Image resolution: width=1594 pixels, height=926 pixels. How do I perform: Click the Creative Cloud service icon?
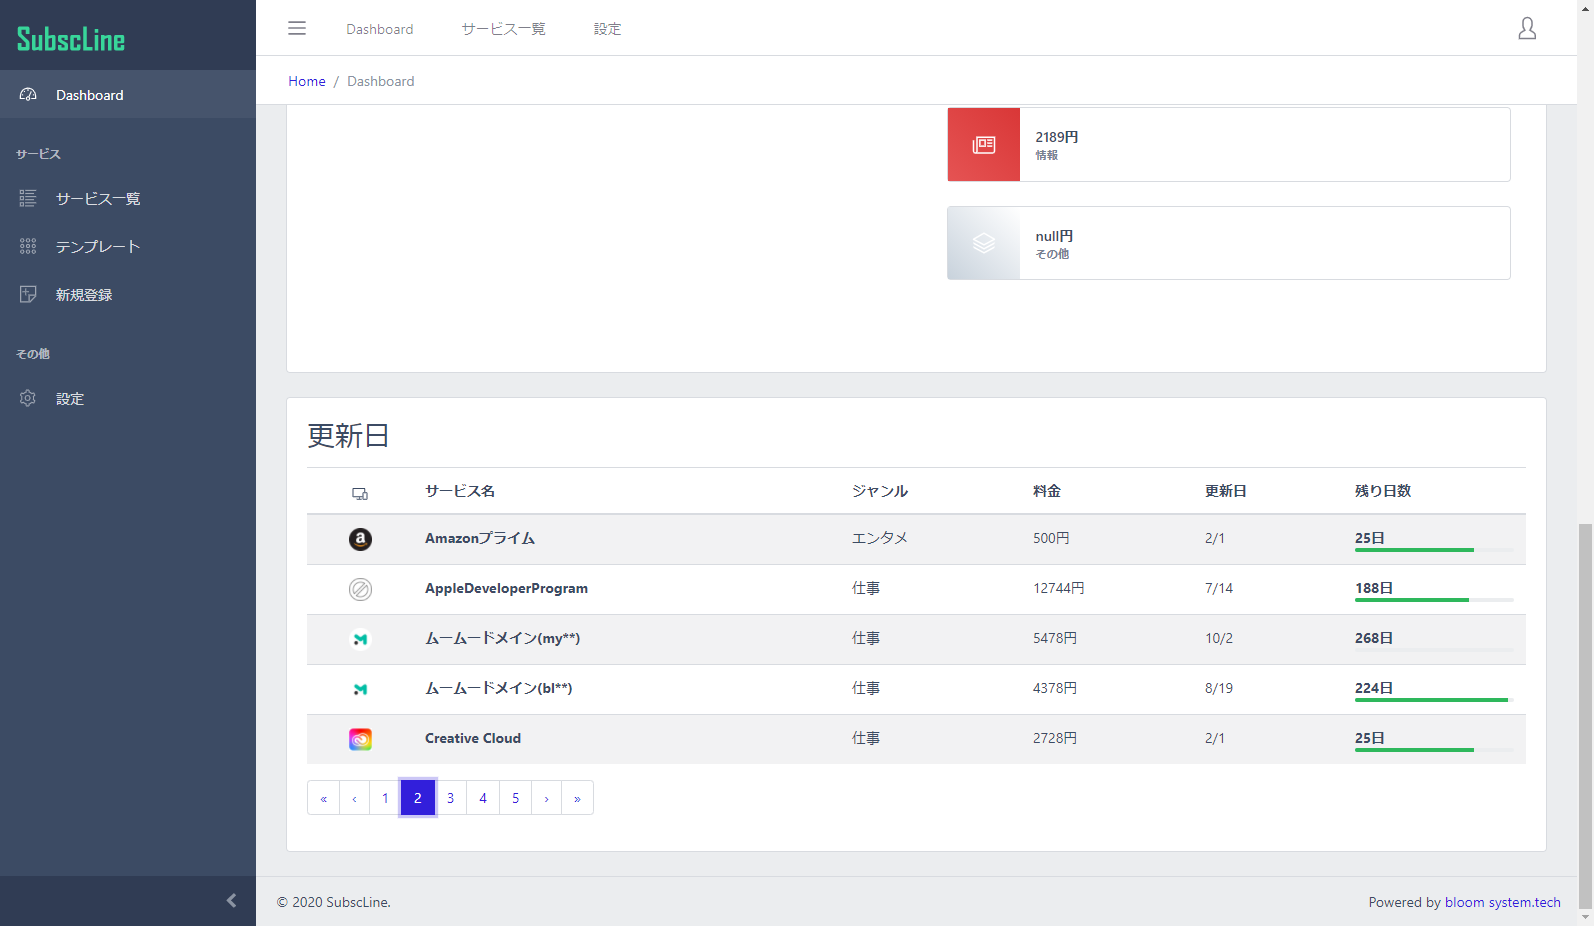click(x=360, y=739)
